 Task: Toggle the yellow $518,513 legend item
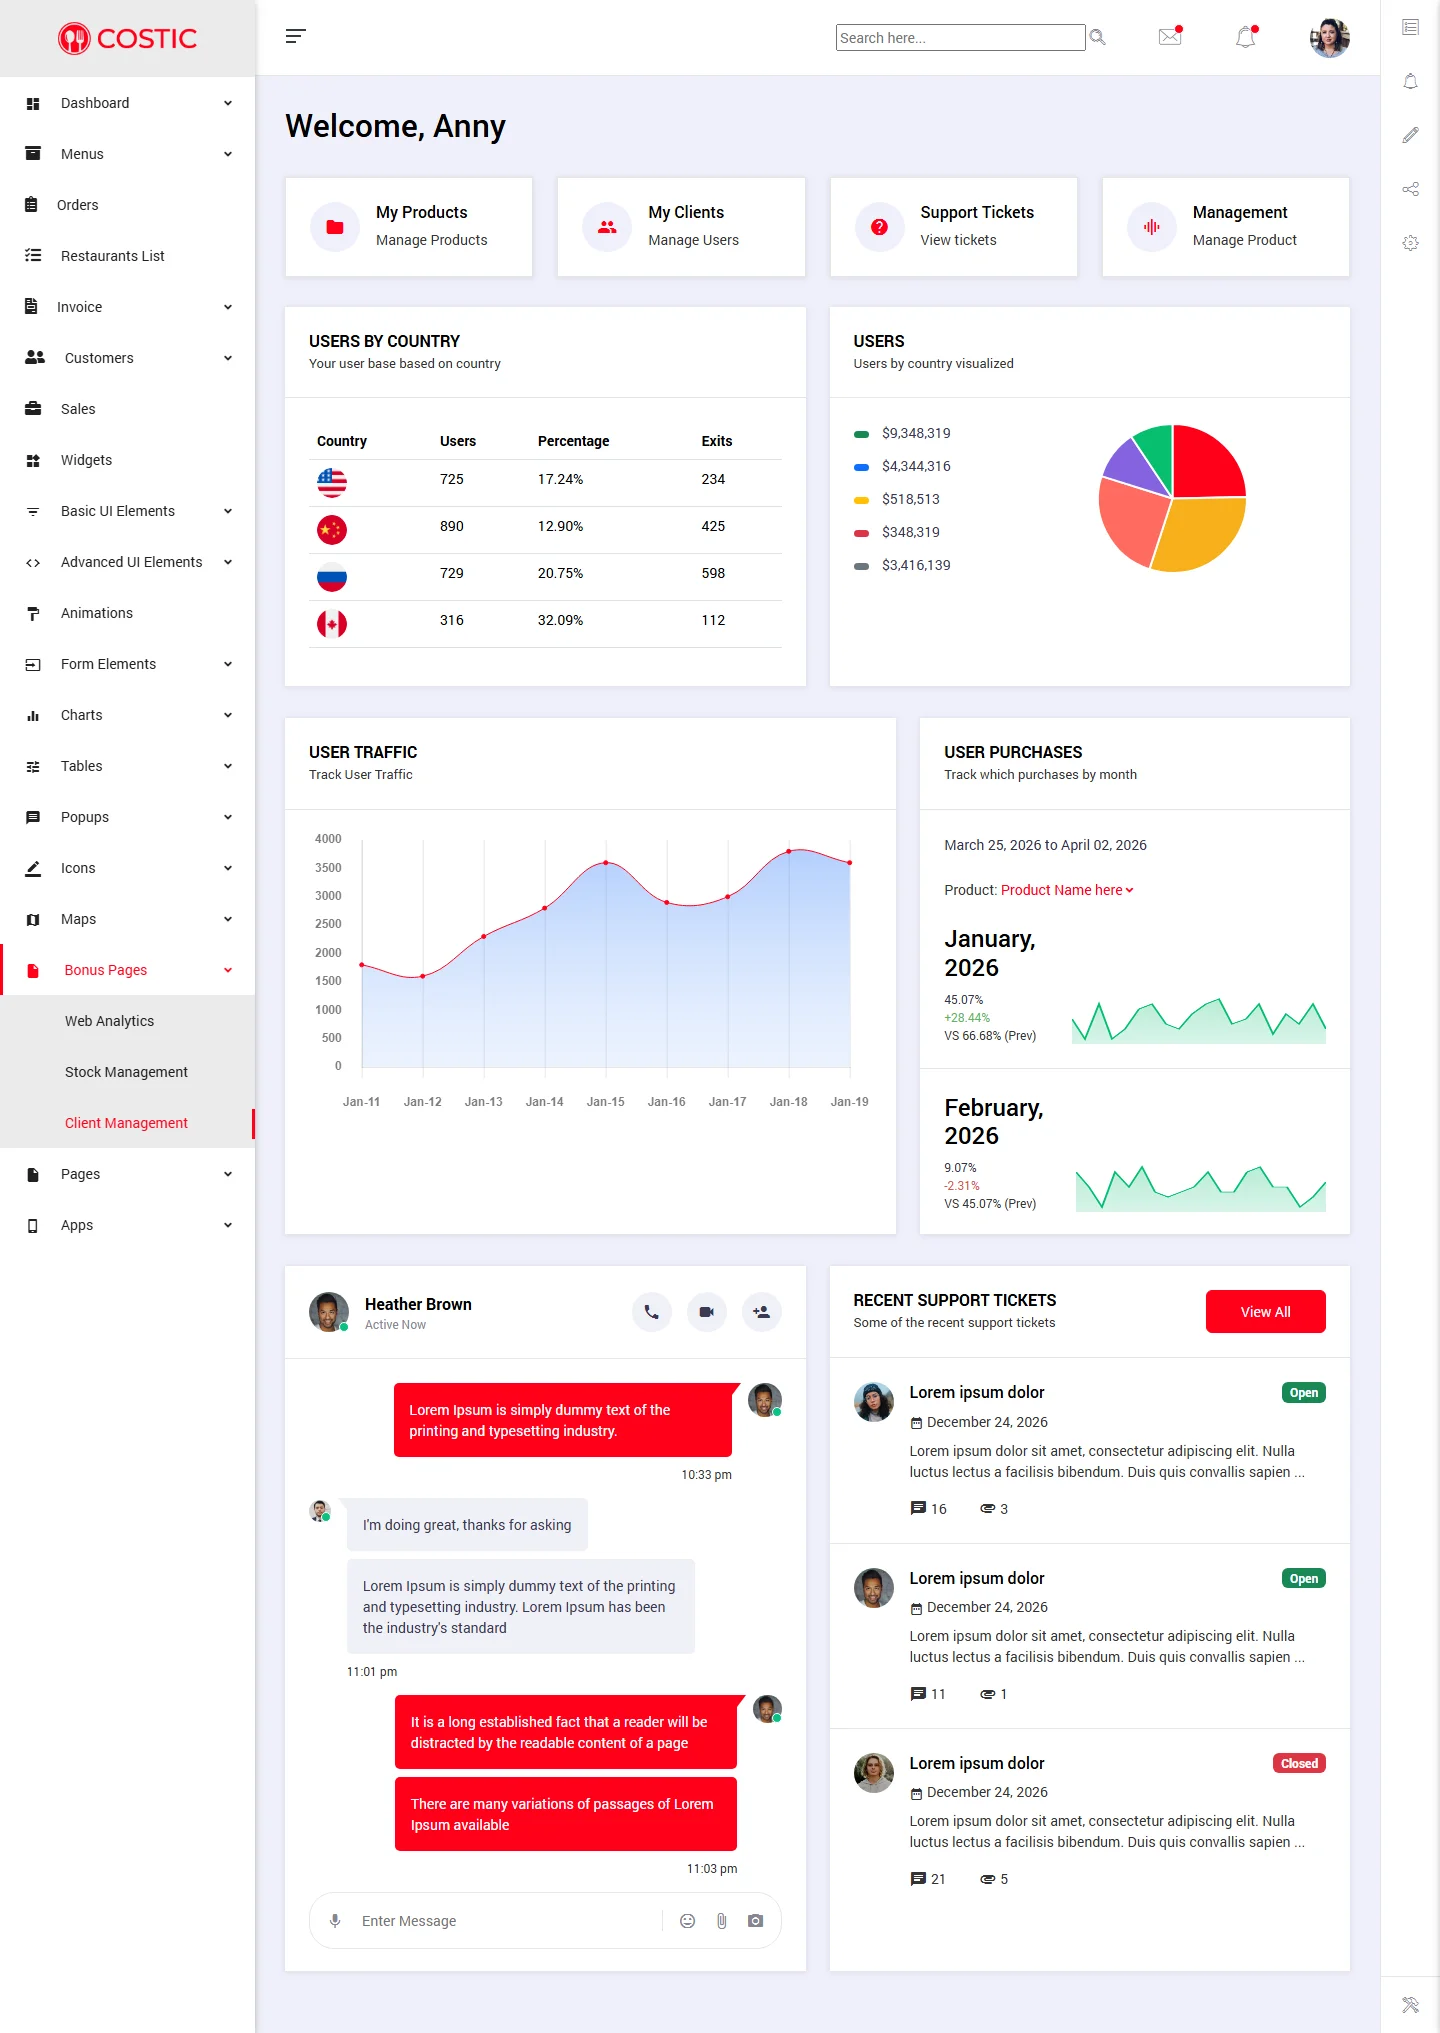pyautogui.click(x=897, y=500)
